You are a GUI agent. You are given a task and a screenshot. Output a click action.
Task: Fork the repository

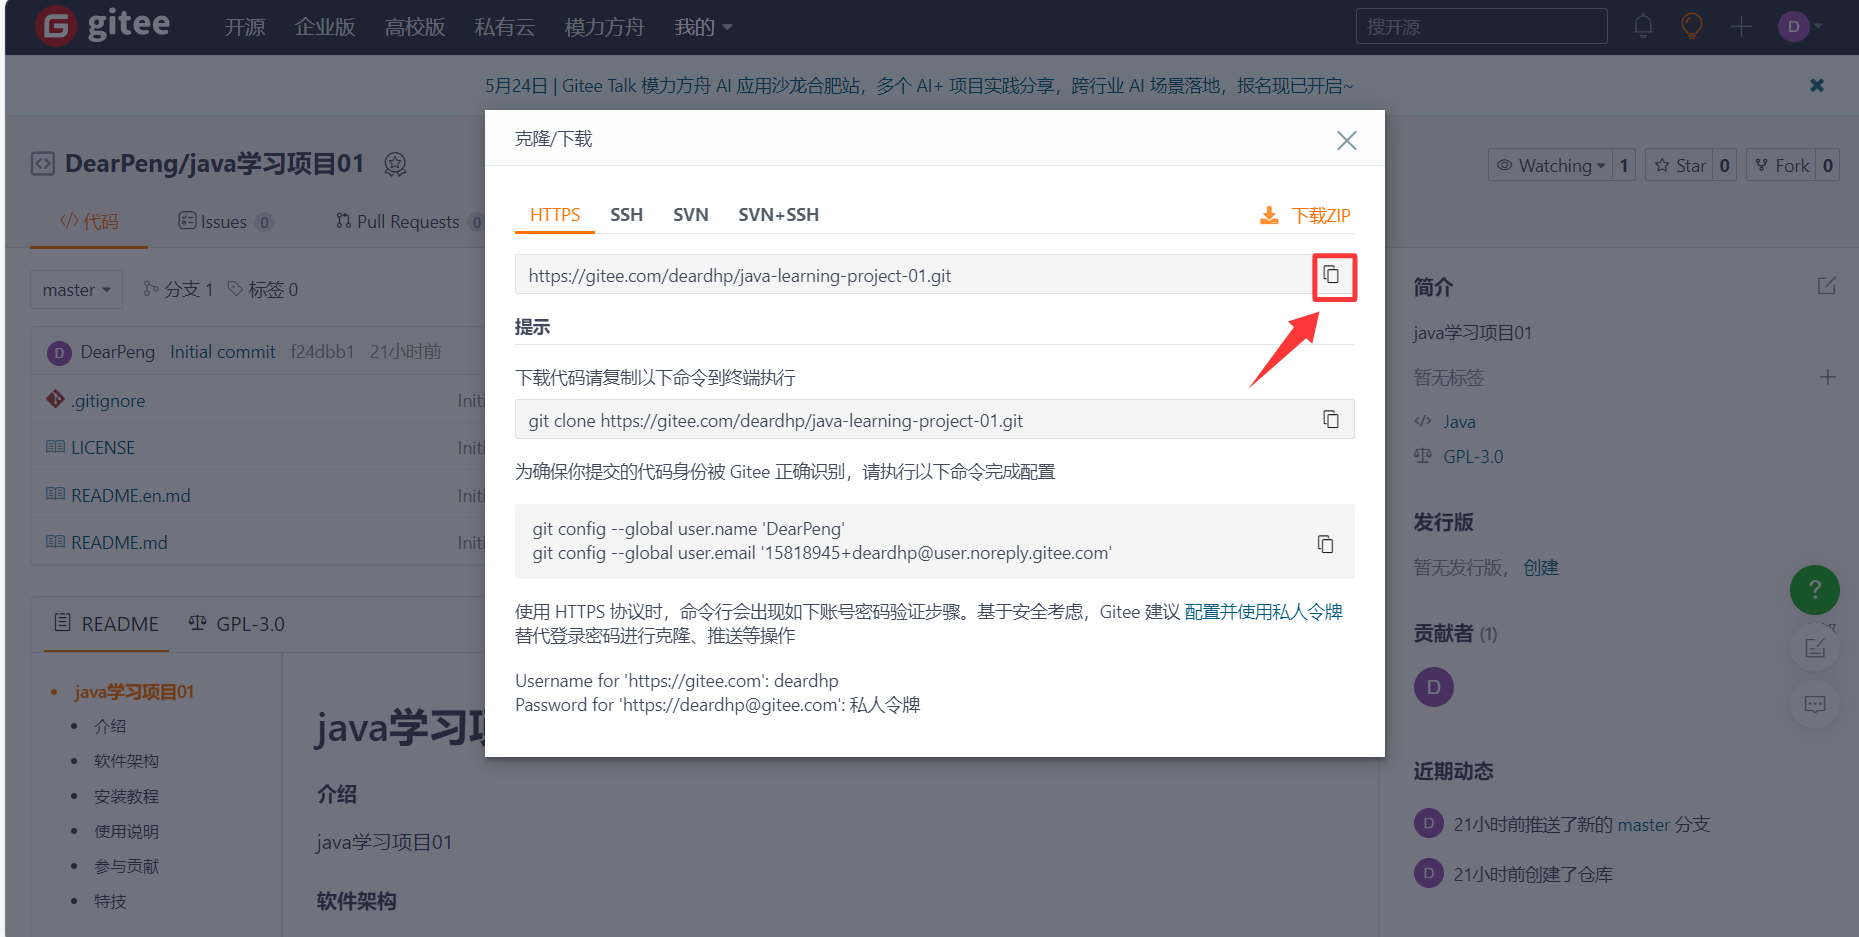coord(1782,165)
